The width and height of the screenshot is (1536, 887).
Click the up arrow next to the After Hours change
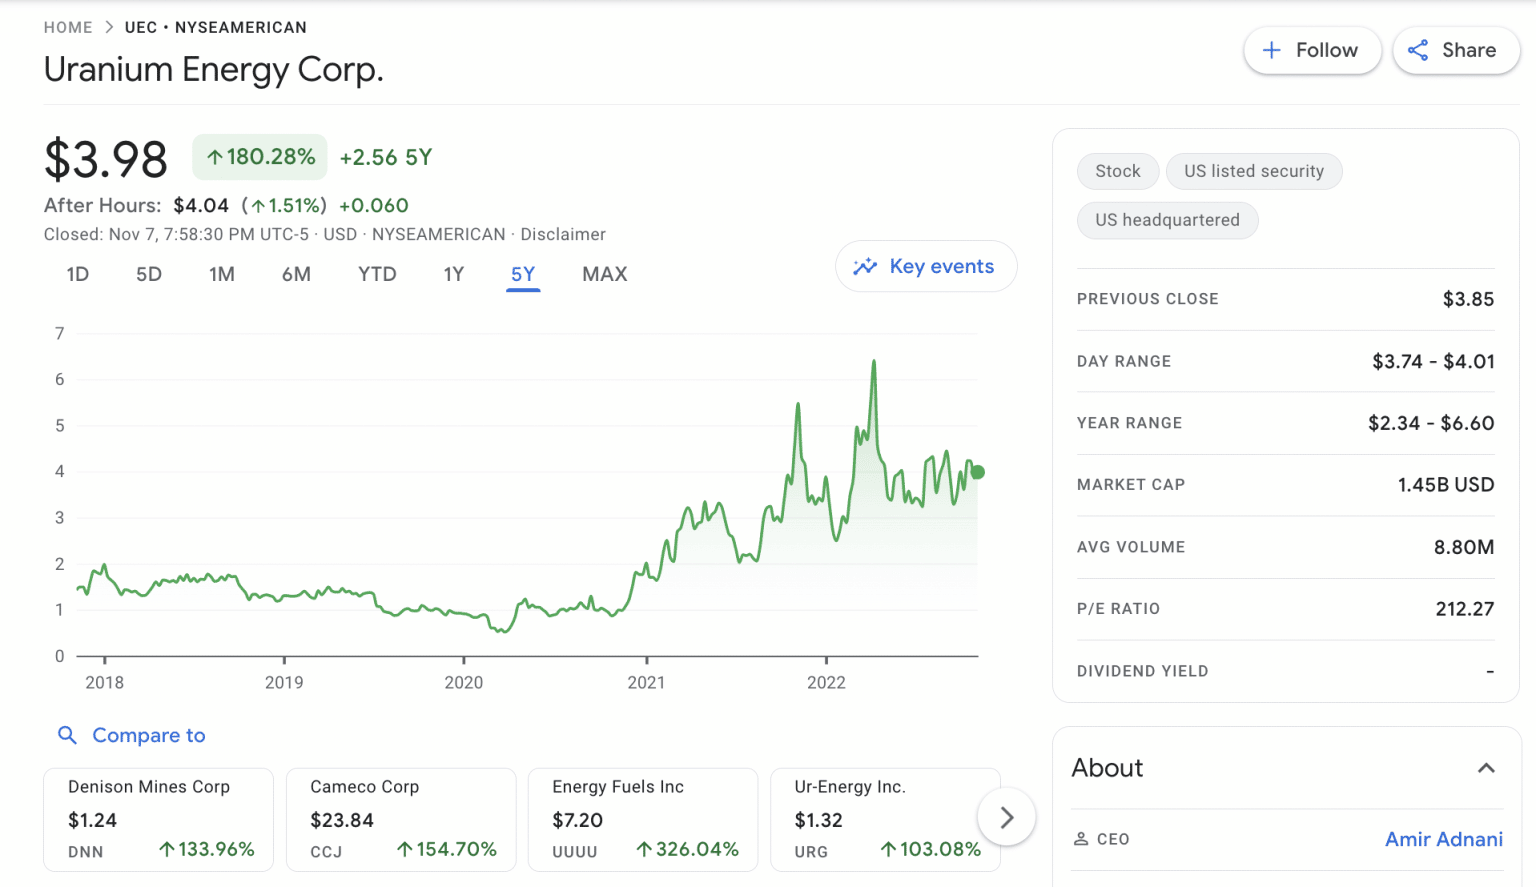pos(257,205)
